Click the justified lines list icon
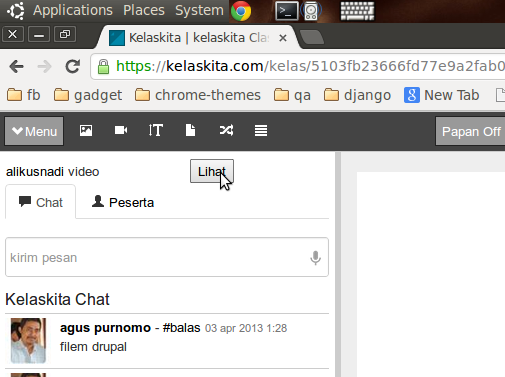505x377 pixels. point(261,131)
